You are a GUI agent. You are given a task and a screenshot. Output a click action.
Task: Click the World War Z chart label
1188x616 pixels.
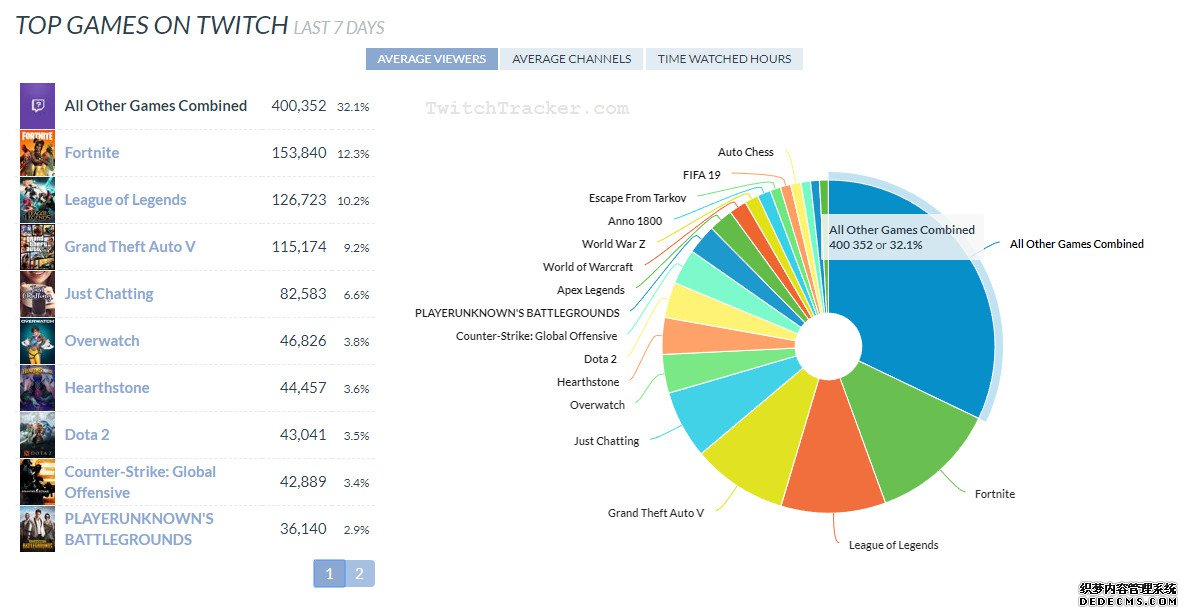614,244
